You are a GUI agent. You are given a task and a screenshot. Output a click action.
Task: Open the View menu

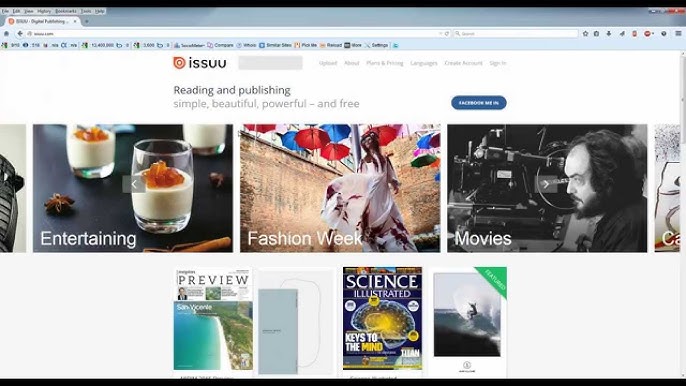click(28, 11)
